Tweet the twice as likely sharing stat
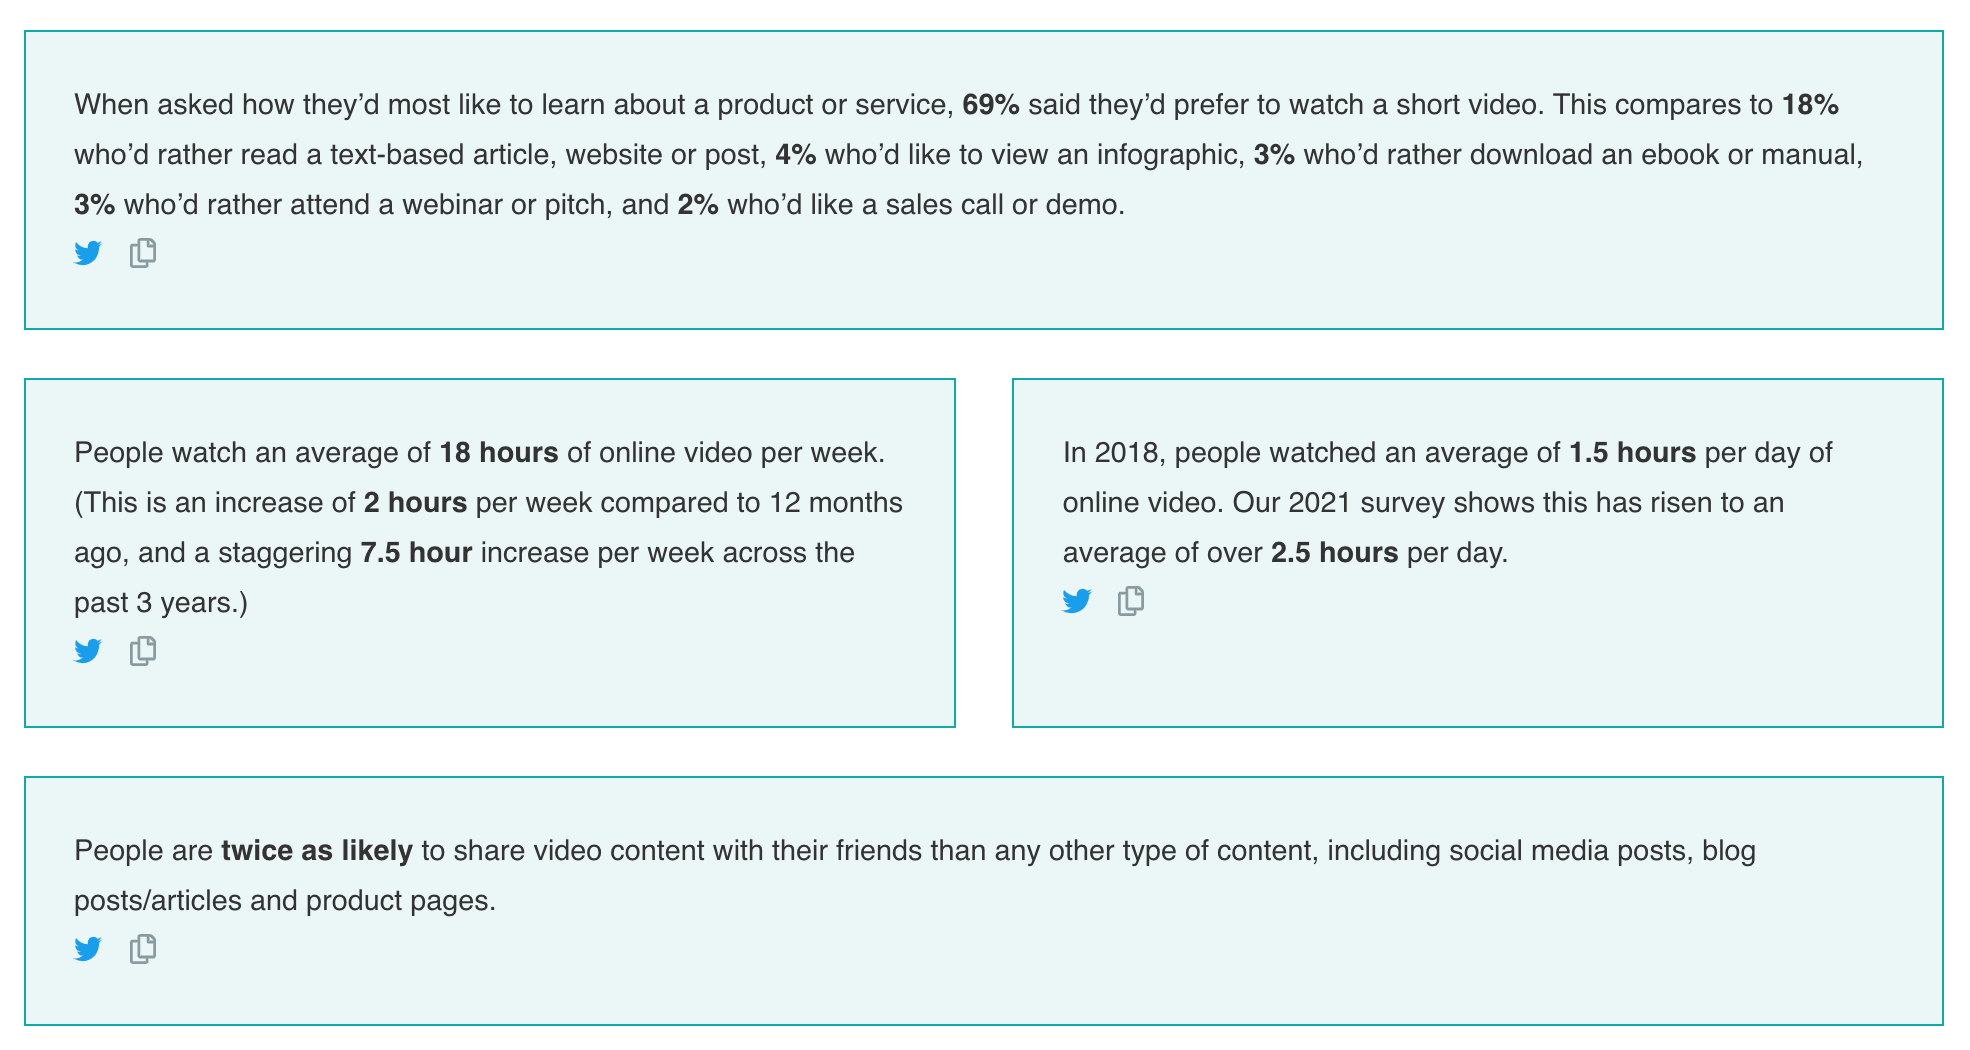 click(x=88, y=949)
